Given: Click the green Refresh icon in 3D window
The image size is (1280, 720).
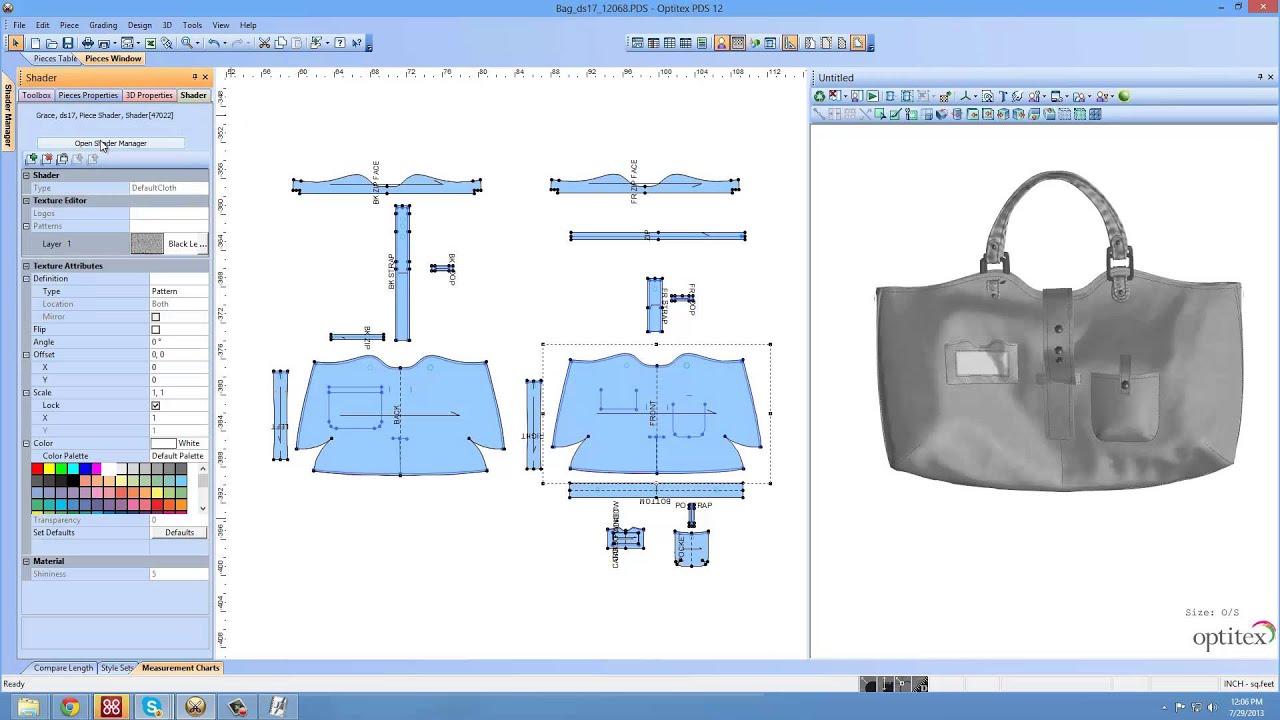Looking at the screenshot, I should pos(820,96).
